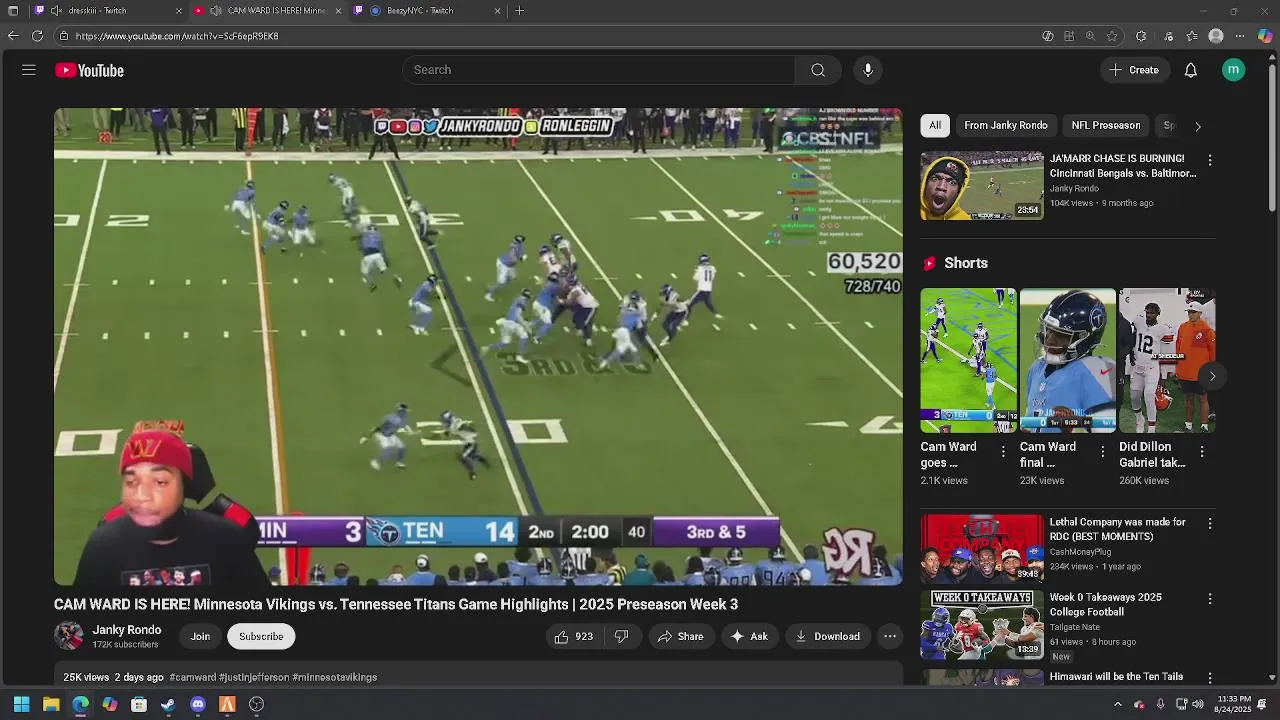Open taskbar volume speaker control
The width and height of the screenshot is (1280, 720).
[x=1198, y=704]
